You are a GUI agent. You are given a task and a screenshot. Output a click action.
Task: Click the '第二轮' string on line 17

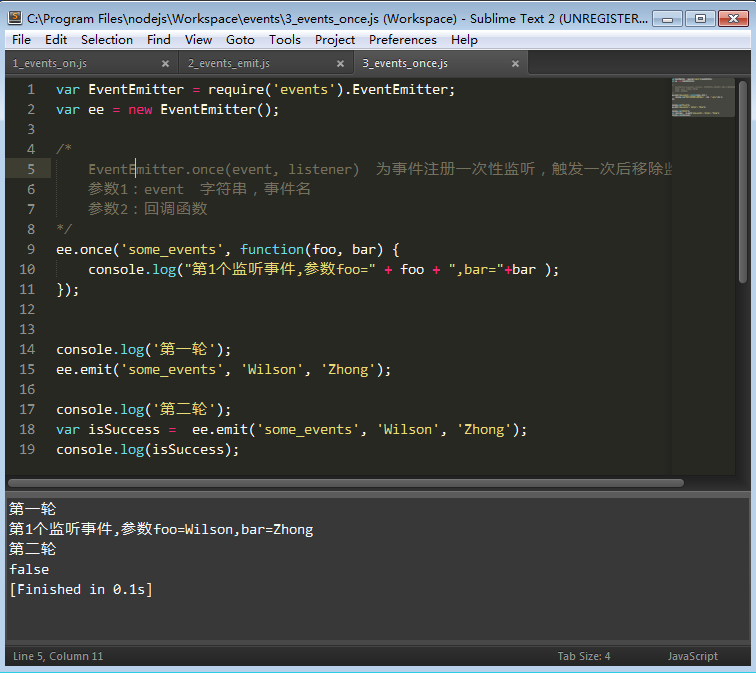(x=184, y=409)
